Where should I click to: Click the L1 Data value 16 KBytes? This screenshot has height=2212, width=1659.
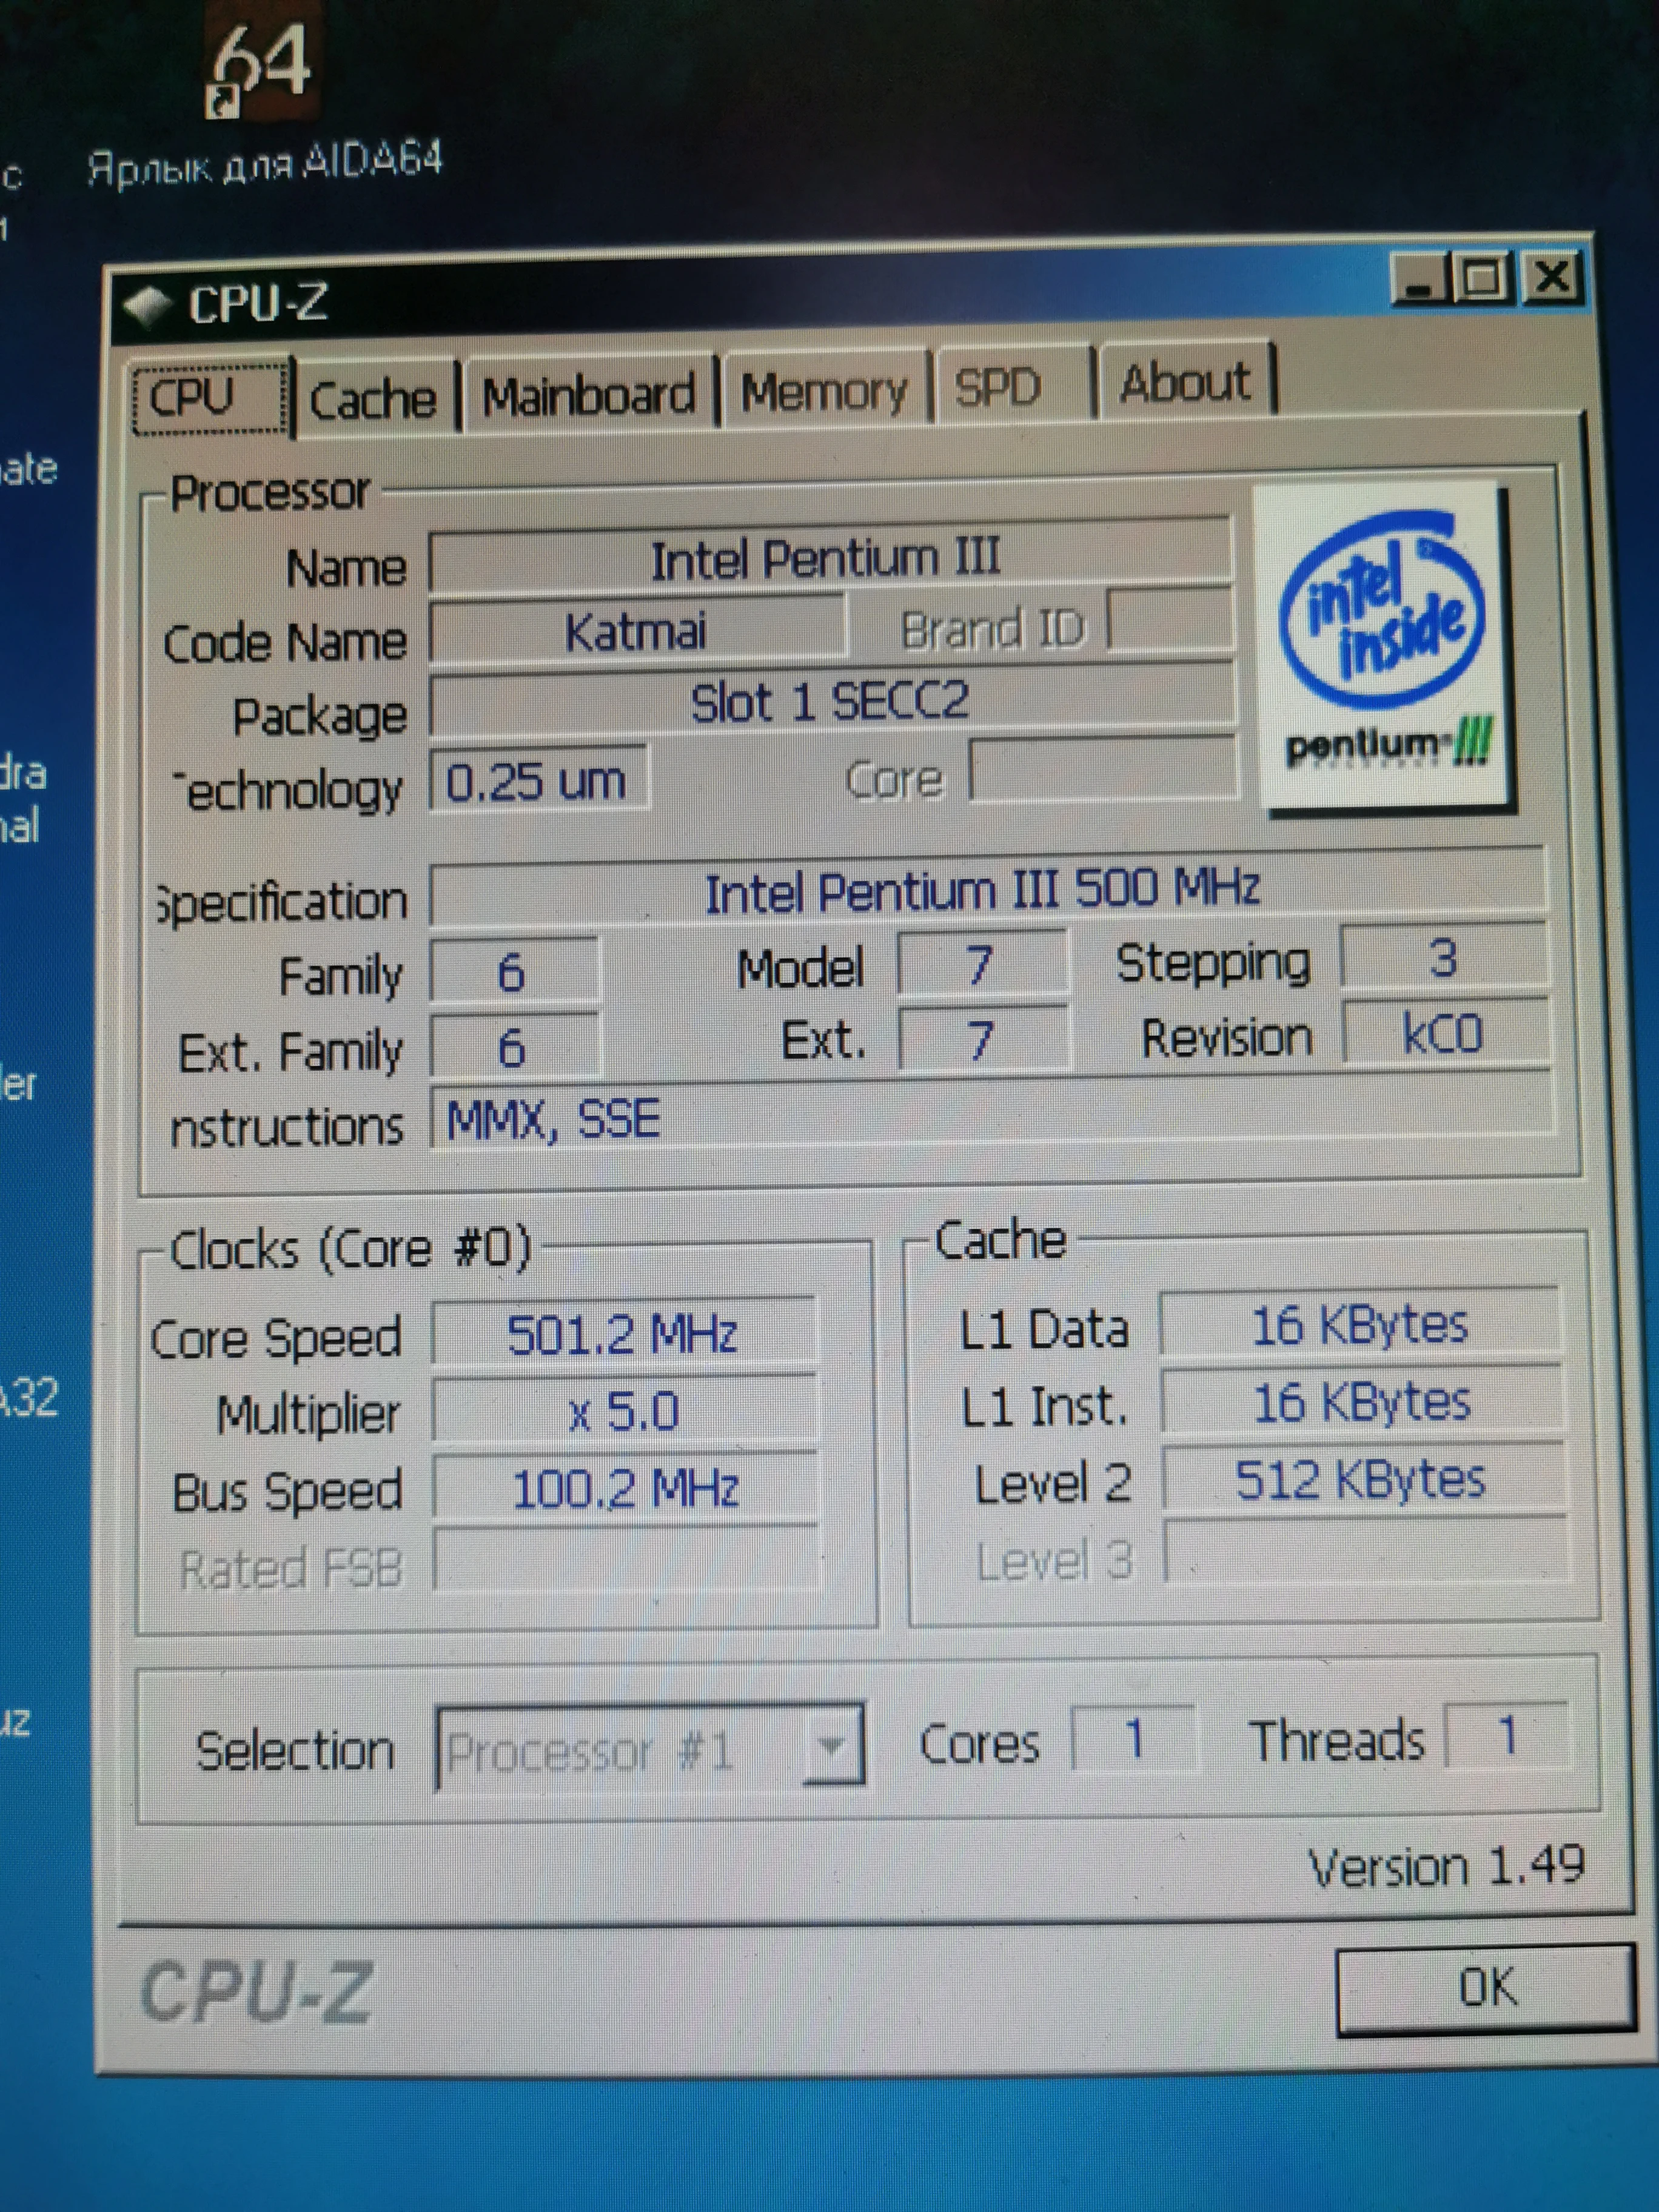(x=1360, y=1326)
